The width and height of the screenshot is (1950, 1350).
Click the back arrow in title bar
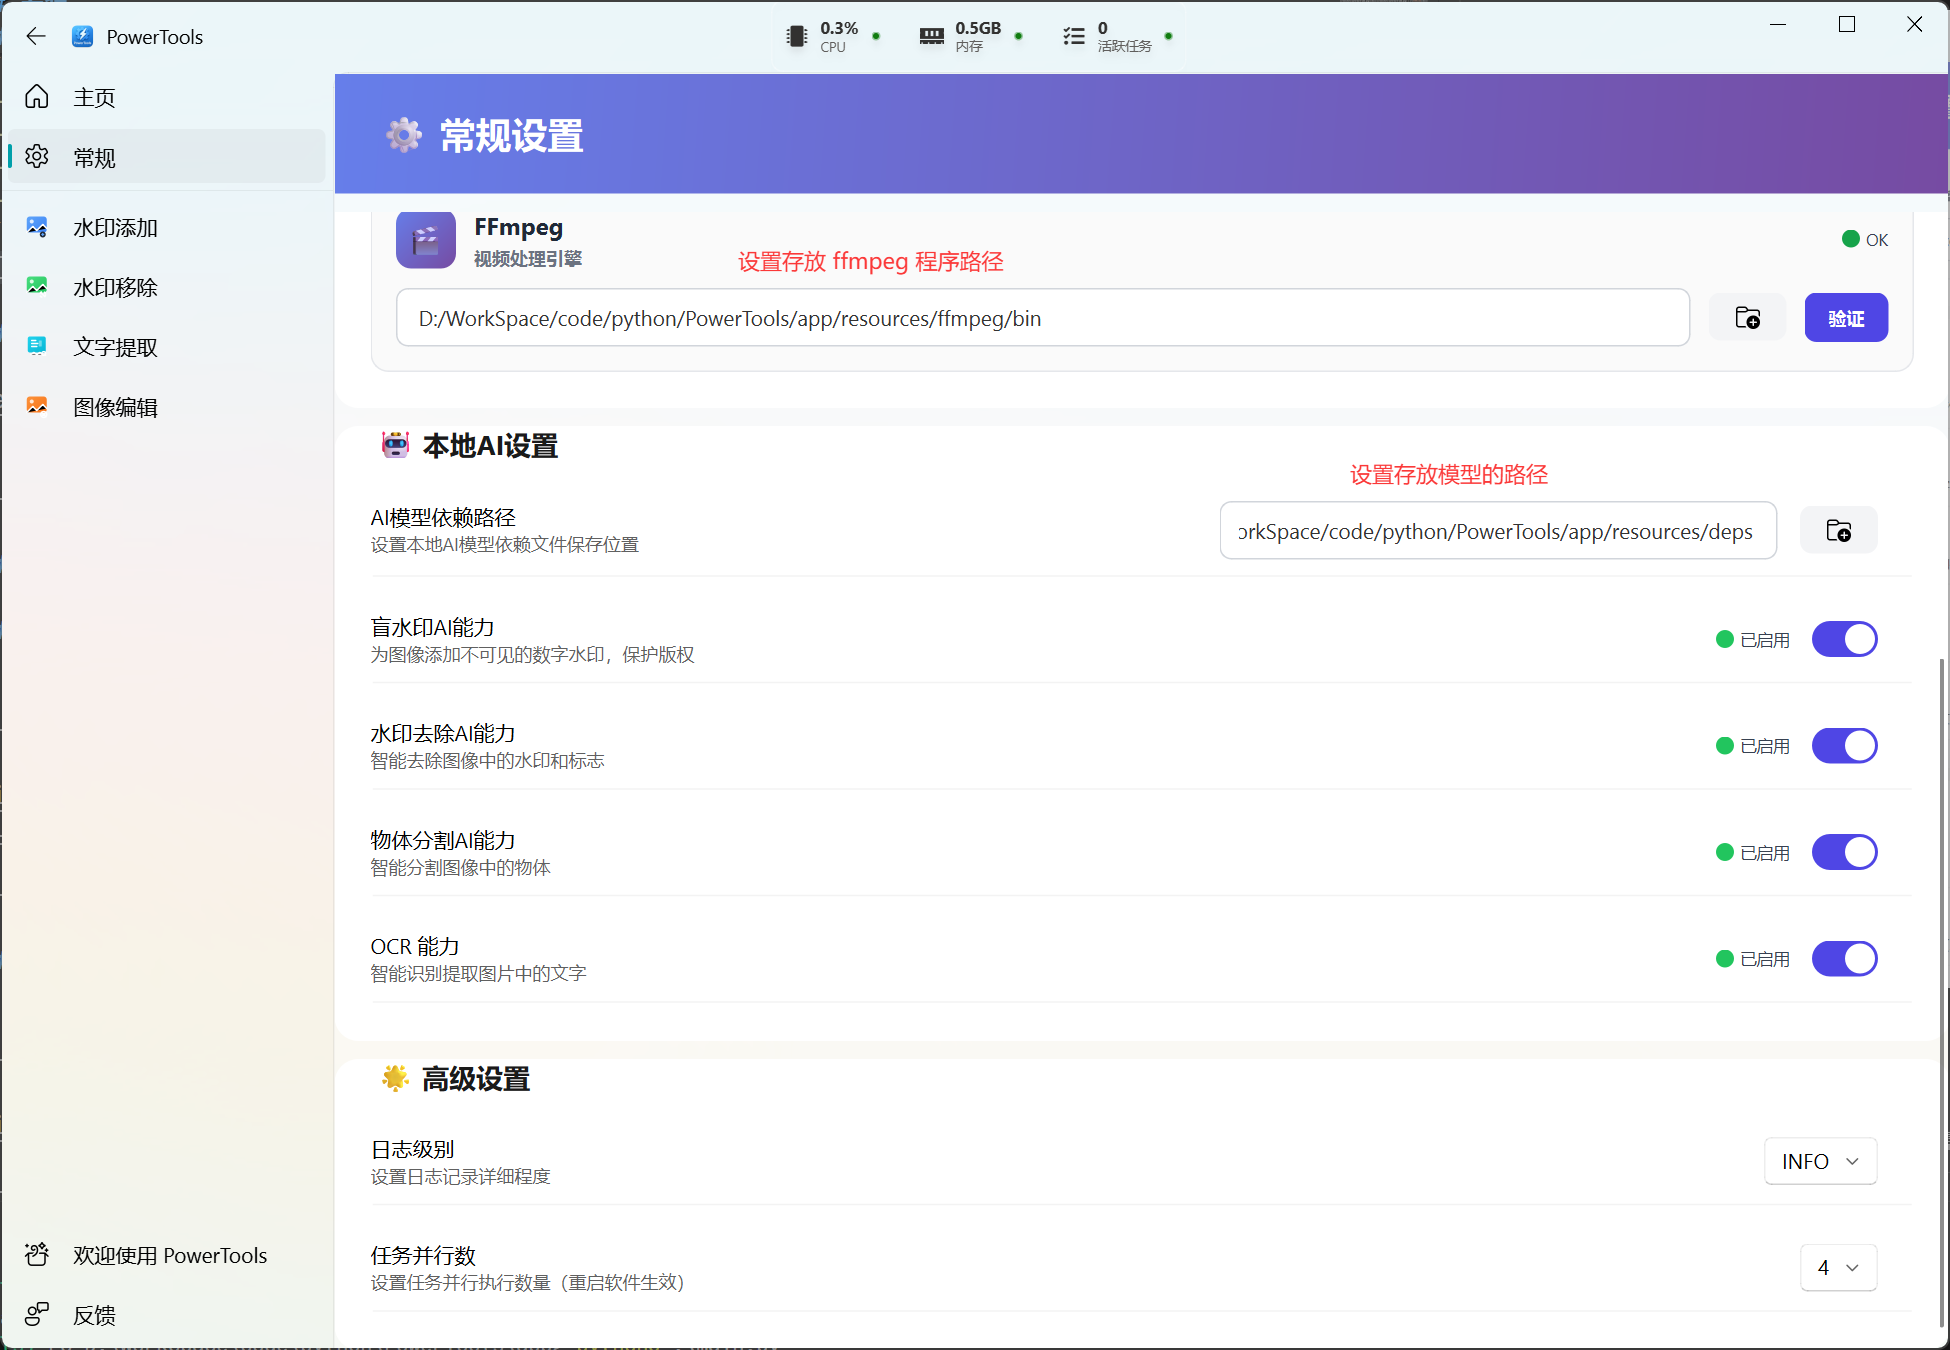pyautogui.click(x=36, y=37)
